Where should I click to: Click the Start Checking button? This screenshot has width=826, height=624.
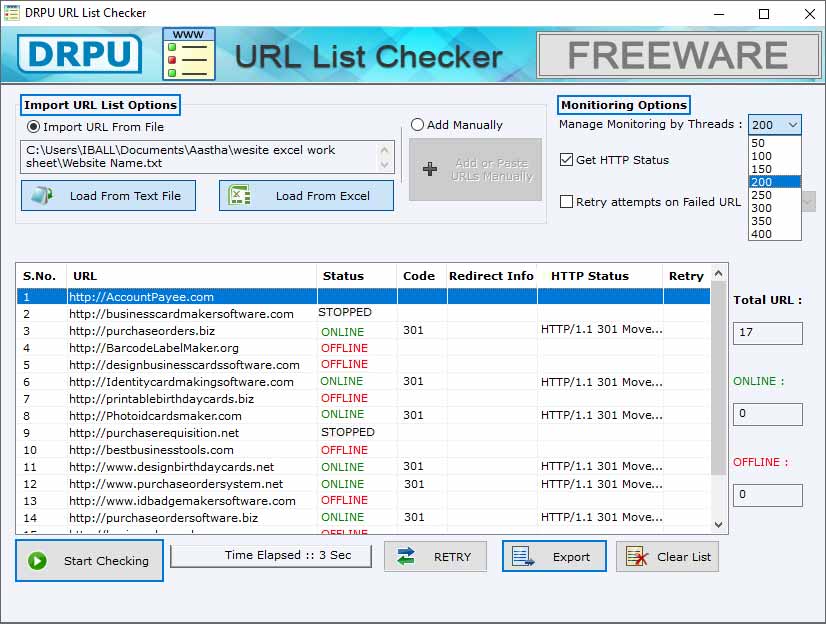tap(90, 561)
